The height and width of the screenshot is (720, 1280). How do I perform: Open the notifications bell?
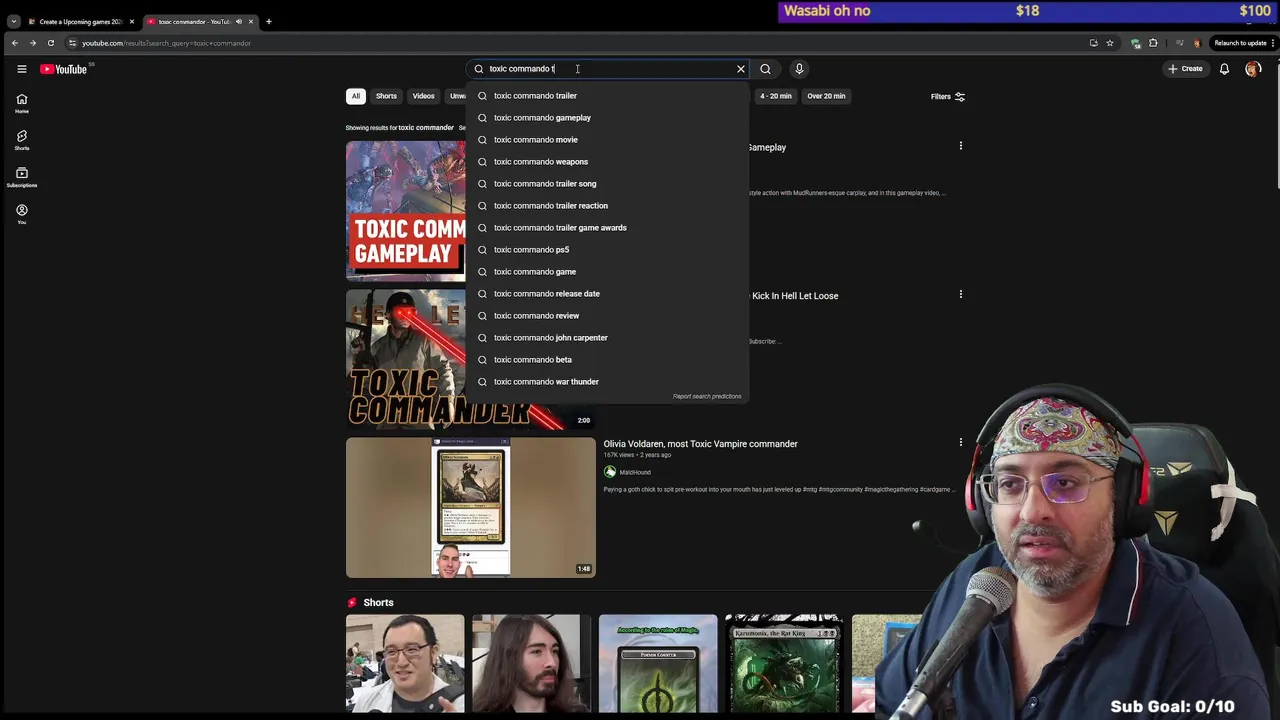tap(1224, 69)
